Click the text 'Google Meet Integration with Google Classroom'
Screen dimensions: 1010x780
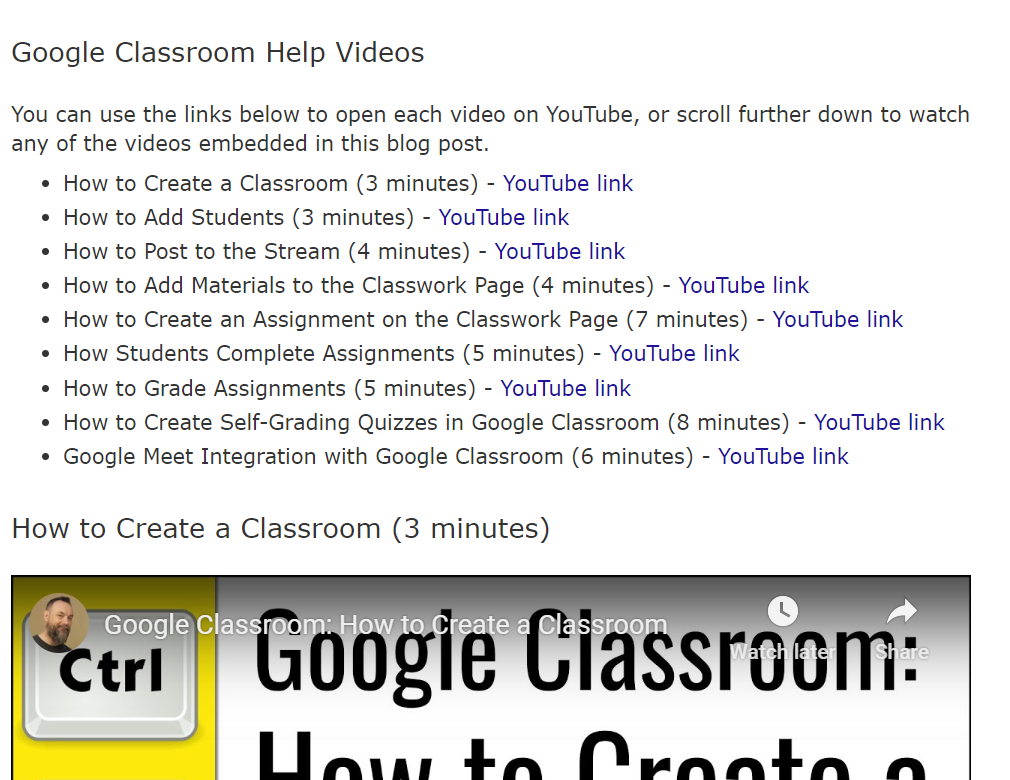[313, 457]
